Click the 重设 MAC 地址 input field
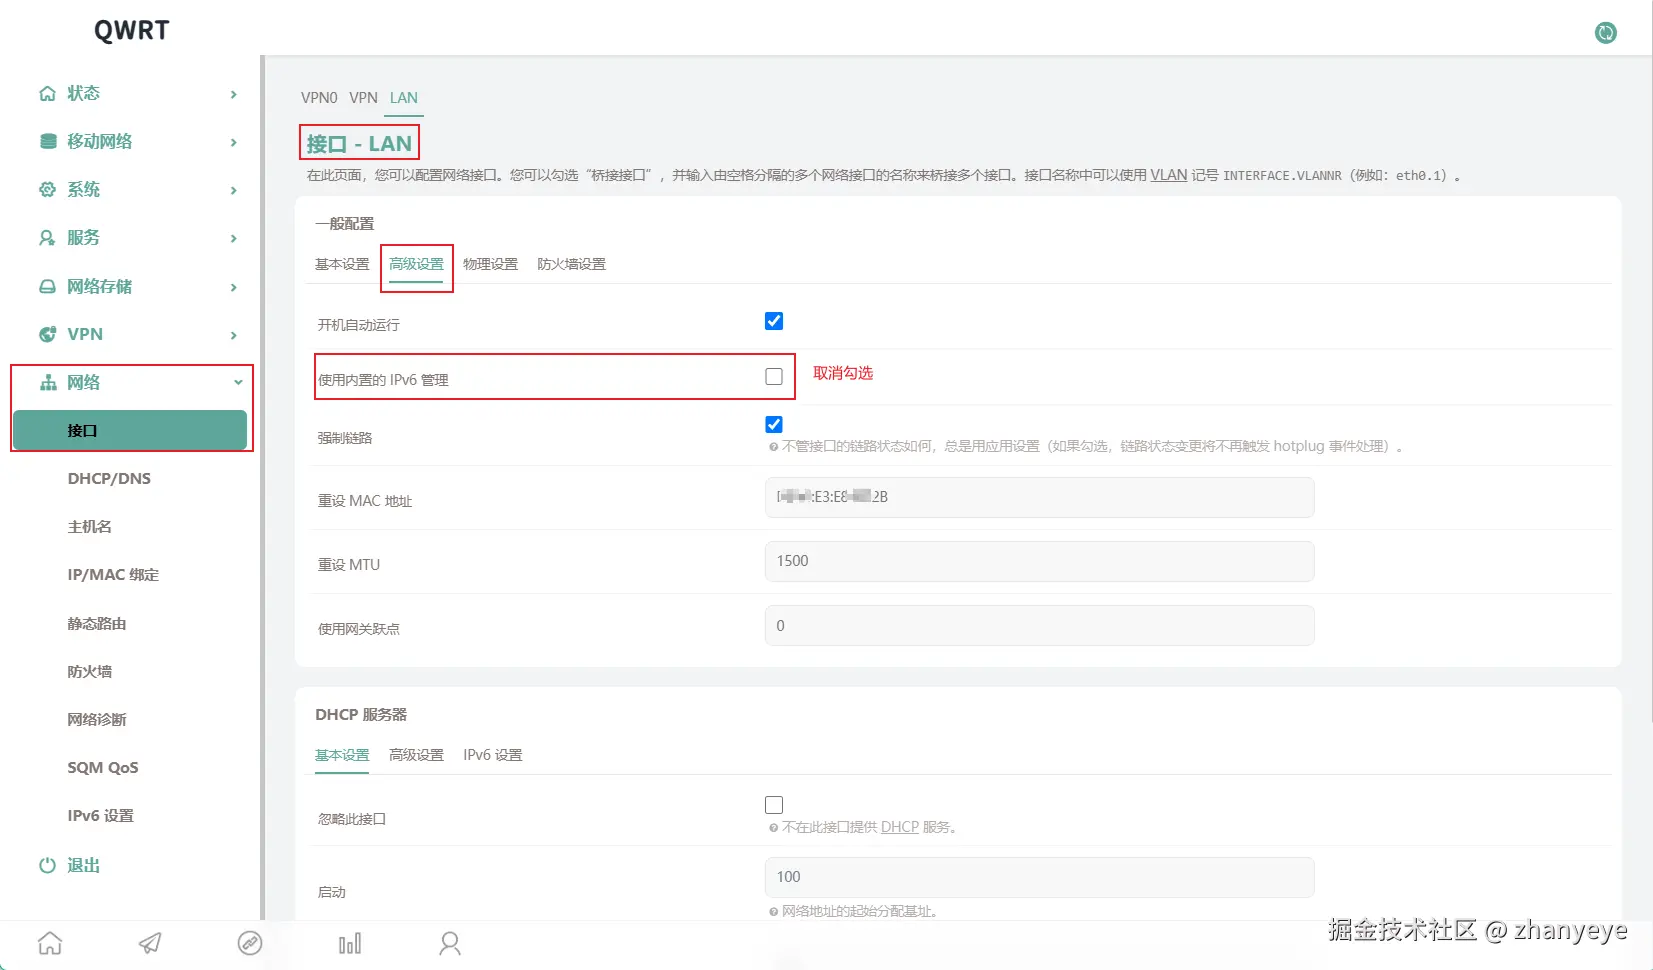This screenshot has width=1653, height=970. click(1039, 497)
